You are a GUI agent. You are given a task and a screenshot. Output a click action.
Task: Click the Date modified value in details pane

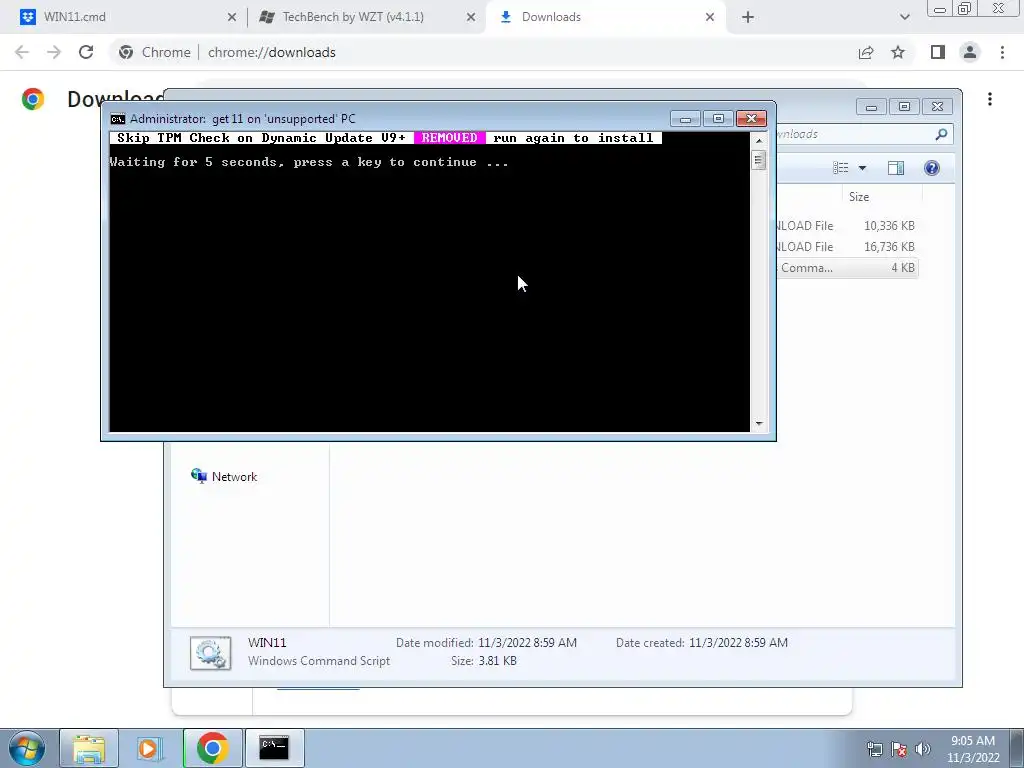coord(527,643)
